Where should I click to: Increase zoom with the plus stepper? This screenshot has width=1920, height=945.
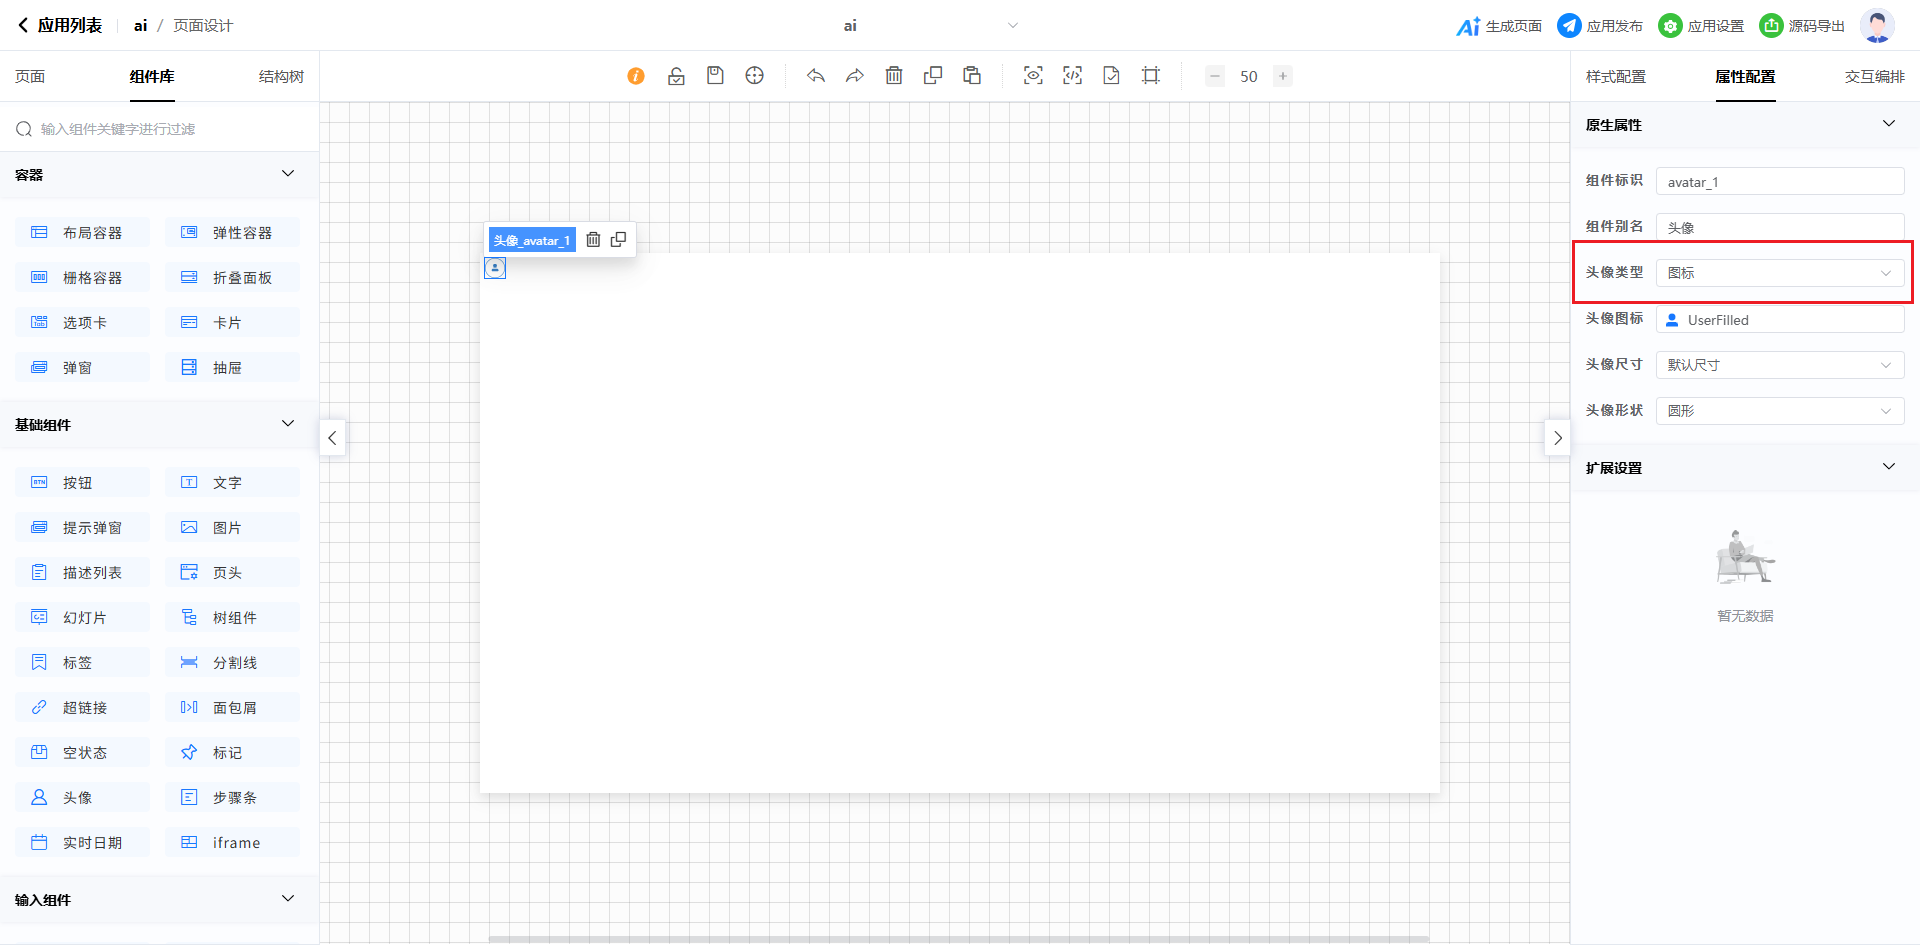coord(1283,76)
